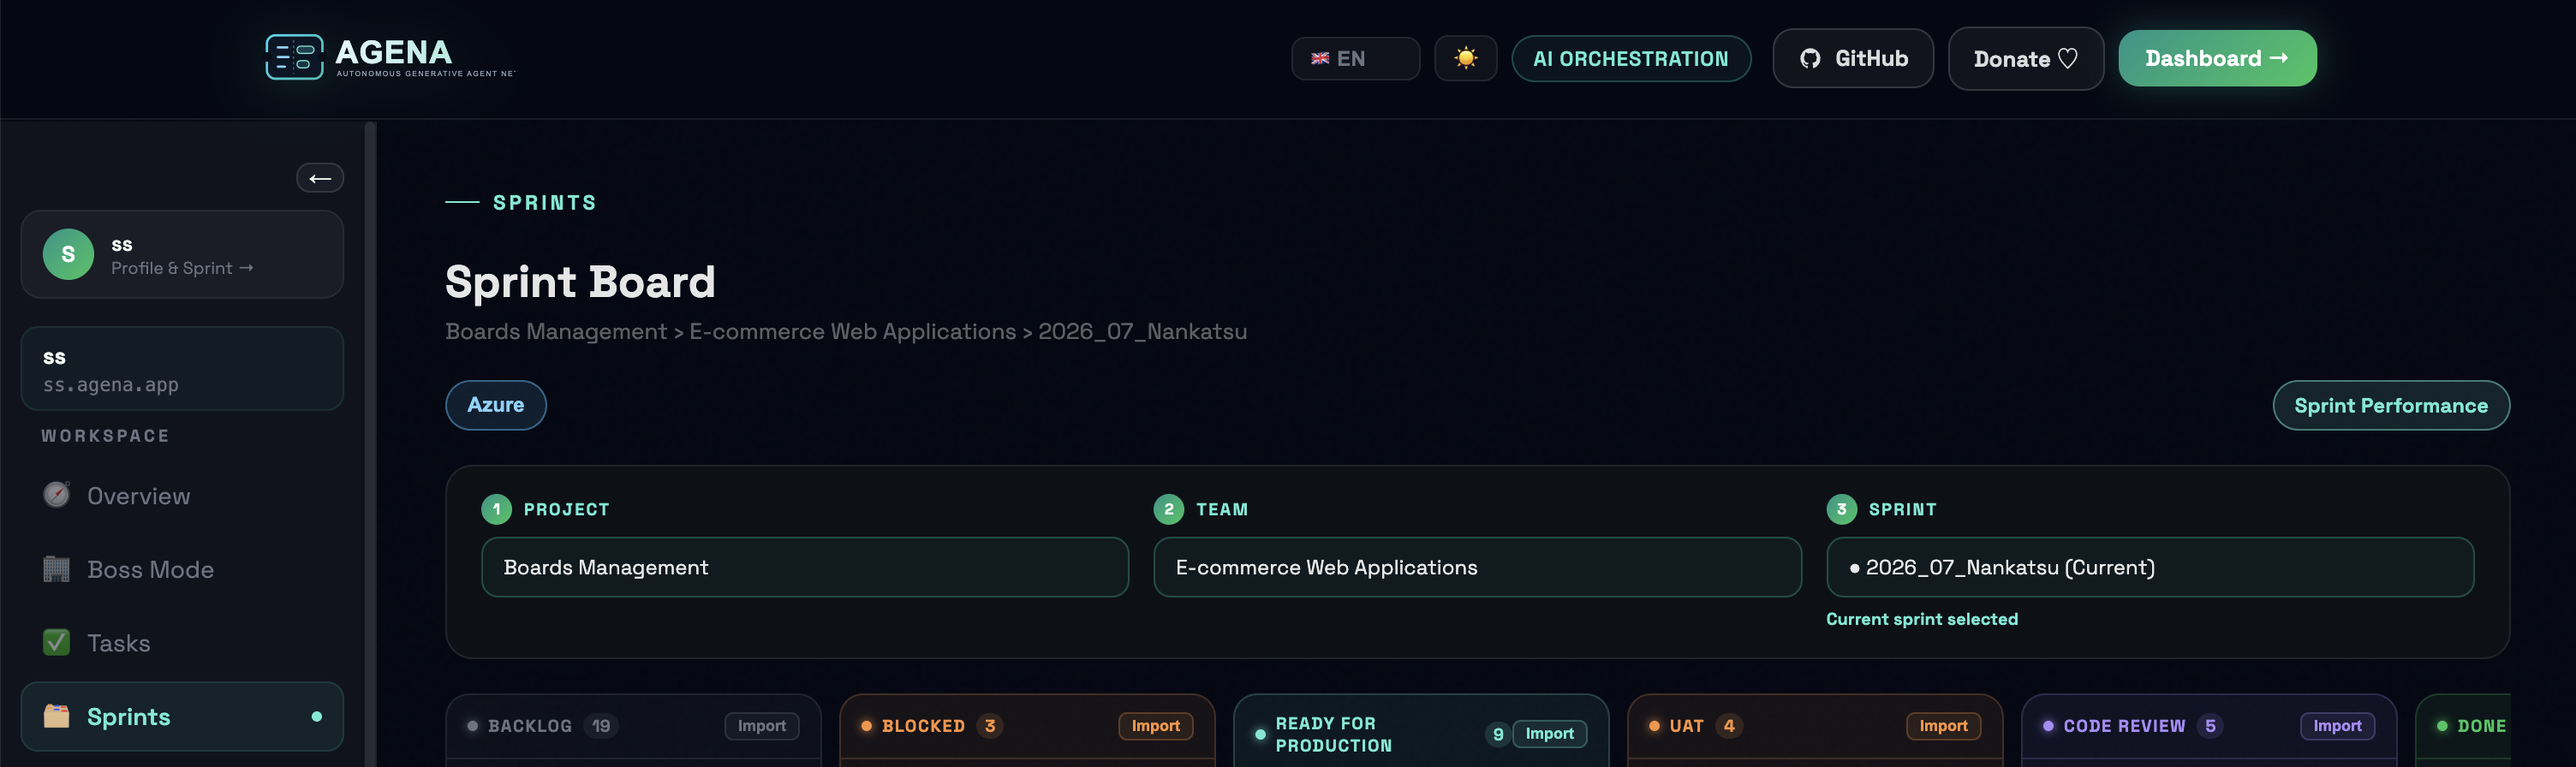The image size is (2576, 767).
Task: Click the DONE column header
Action: (x=2481, y=726)
